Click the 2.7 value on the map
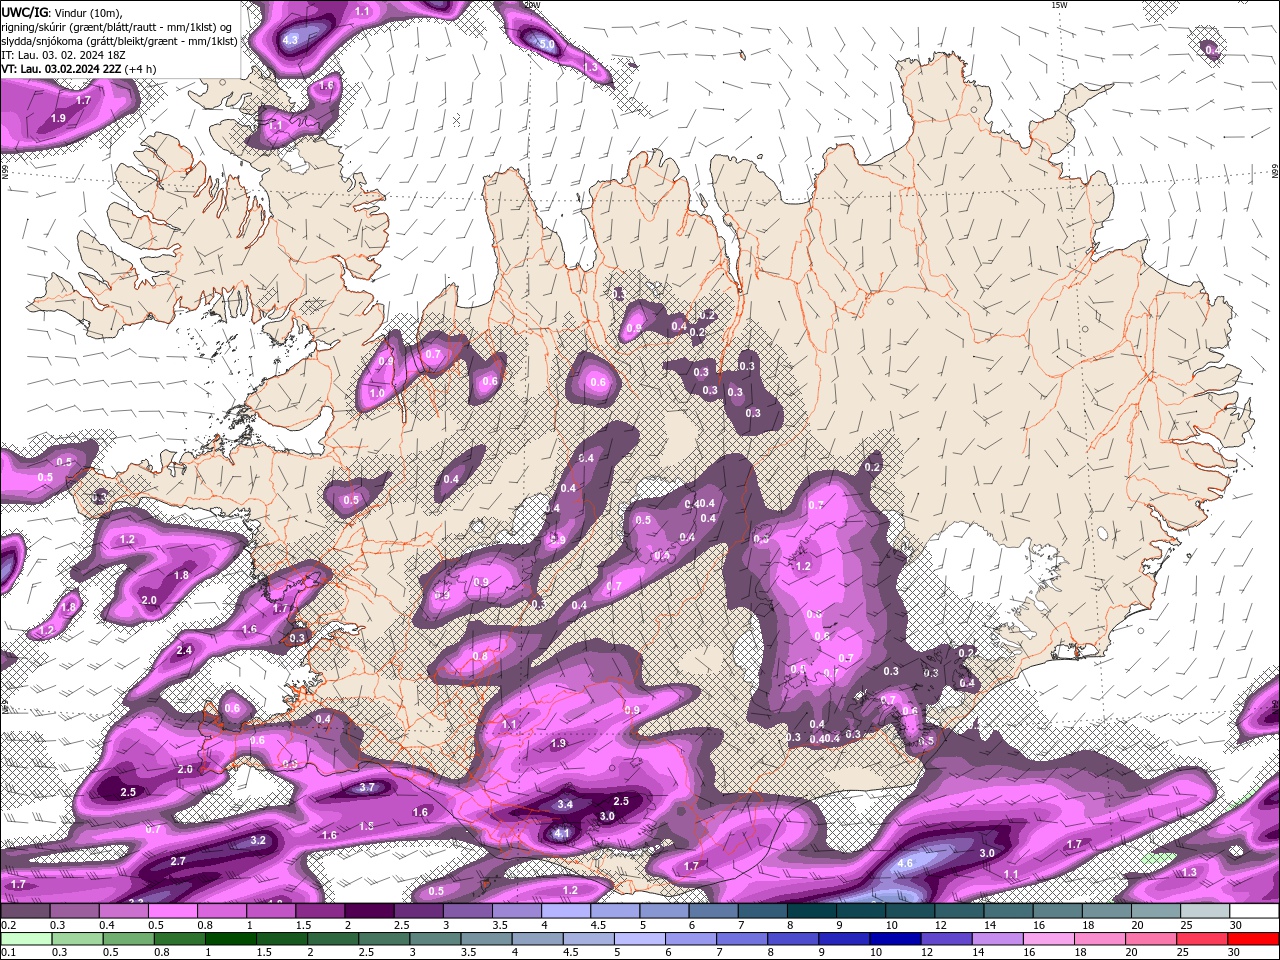Viewport: 1280px width, 960px height. coord(178,861)
